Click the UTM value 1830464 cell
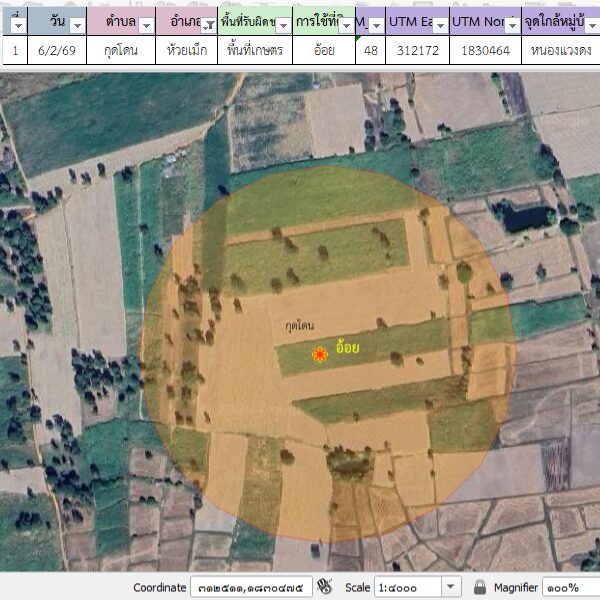The height and width of the screenshot is (600, 600). 485,50
